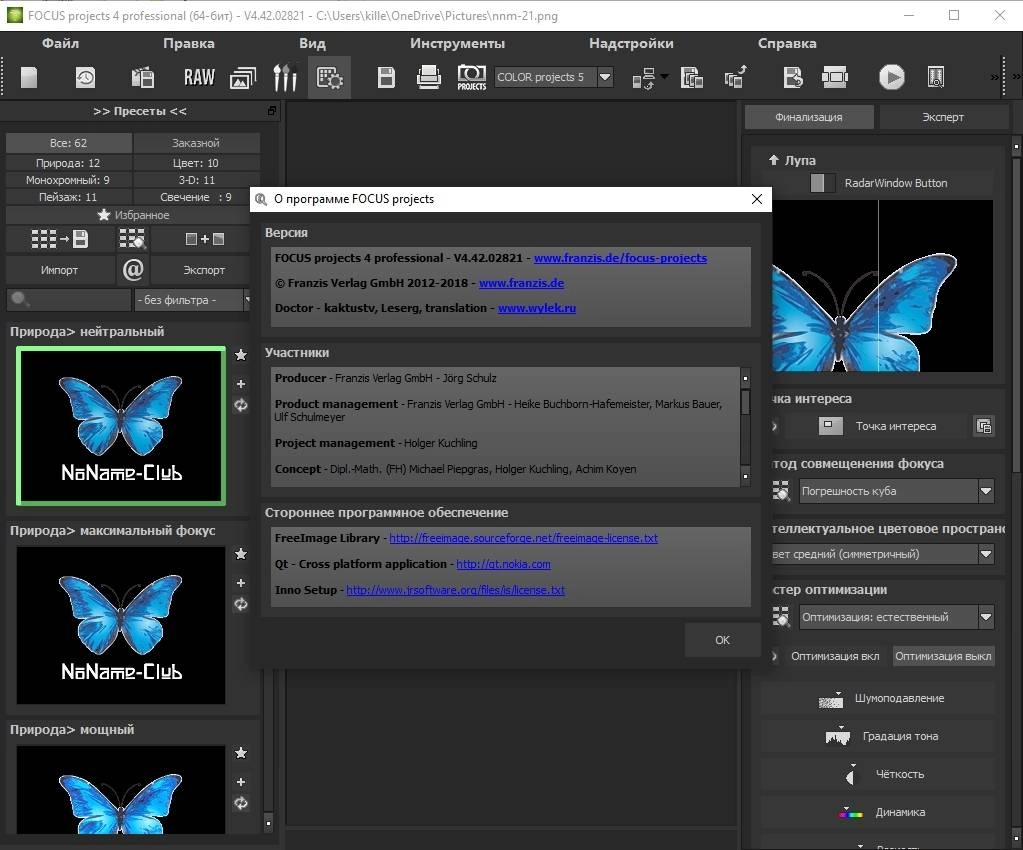Click the brushes and tools icon
Viewport: 1023px width, 850px height.
point(284,78)
